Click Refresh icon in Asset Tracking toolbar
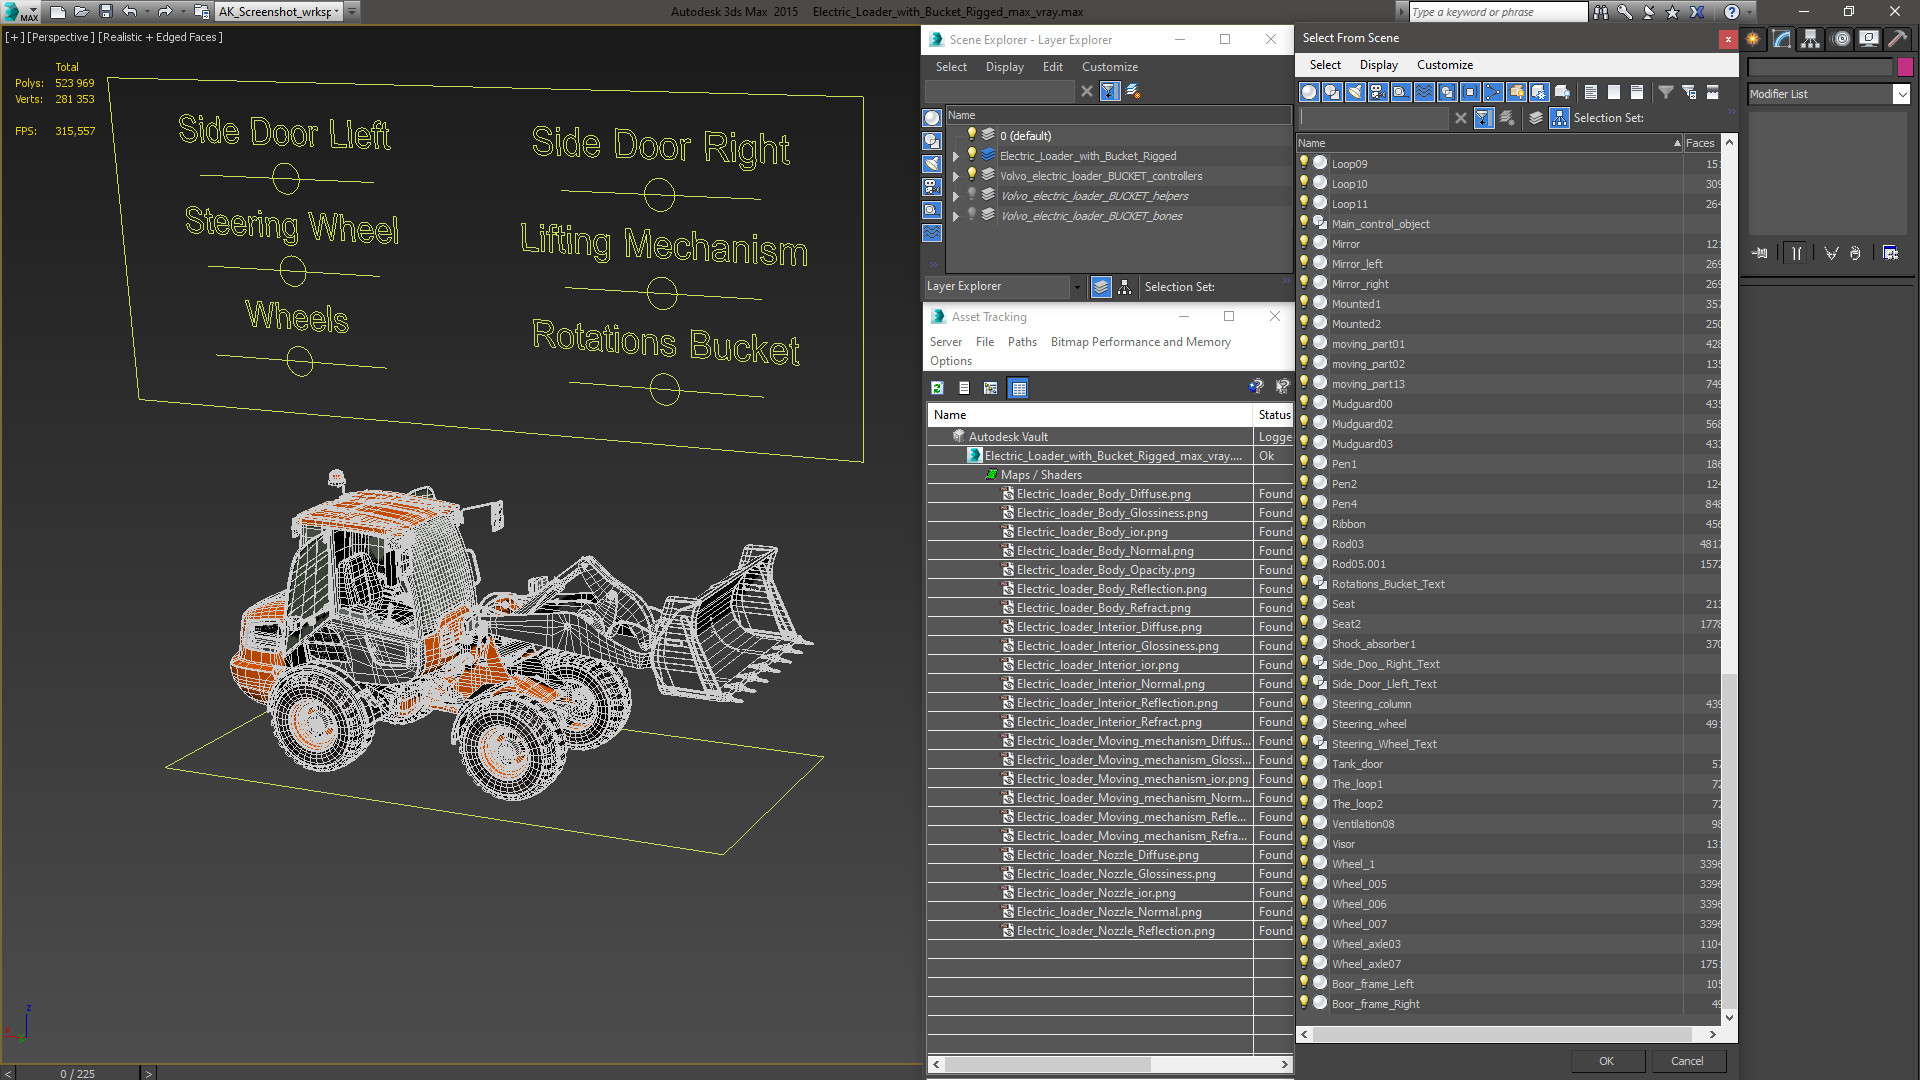This screenshot has height=1080, width=1920. click(x=937, y=388)
